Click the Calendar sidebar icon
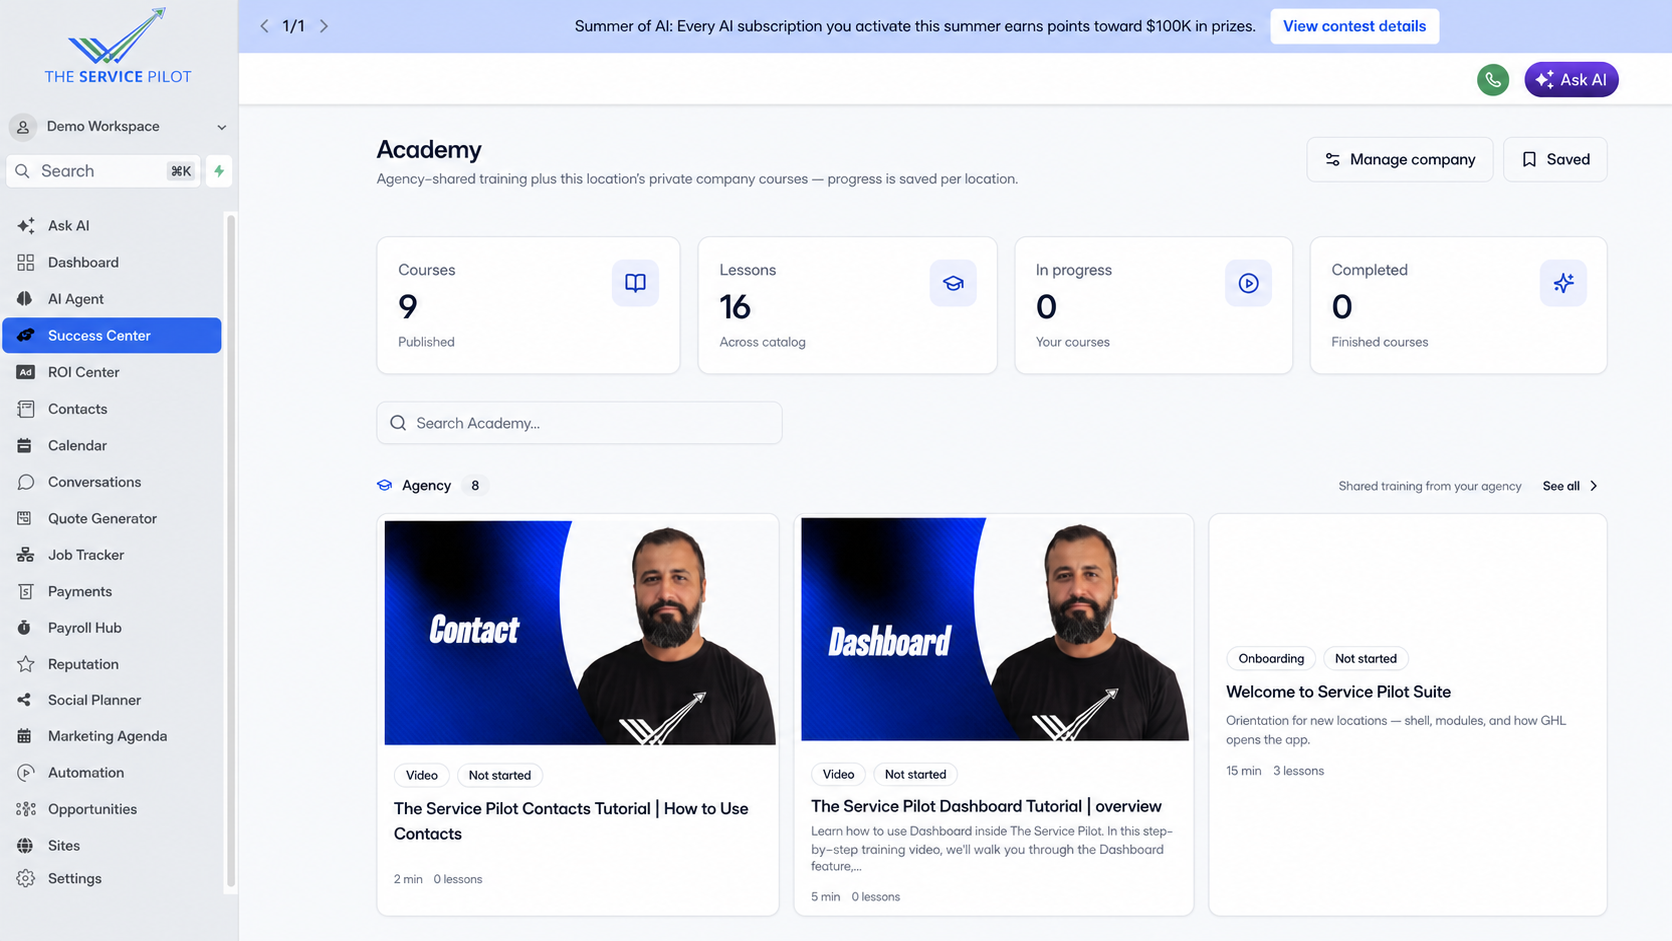The height and width of the screenshot is (941, 1672). point(26,445)
